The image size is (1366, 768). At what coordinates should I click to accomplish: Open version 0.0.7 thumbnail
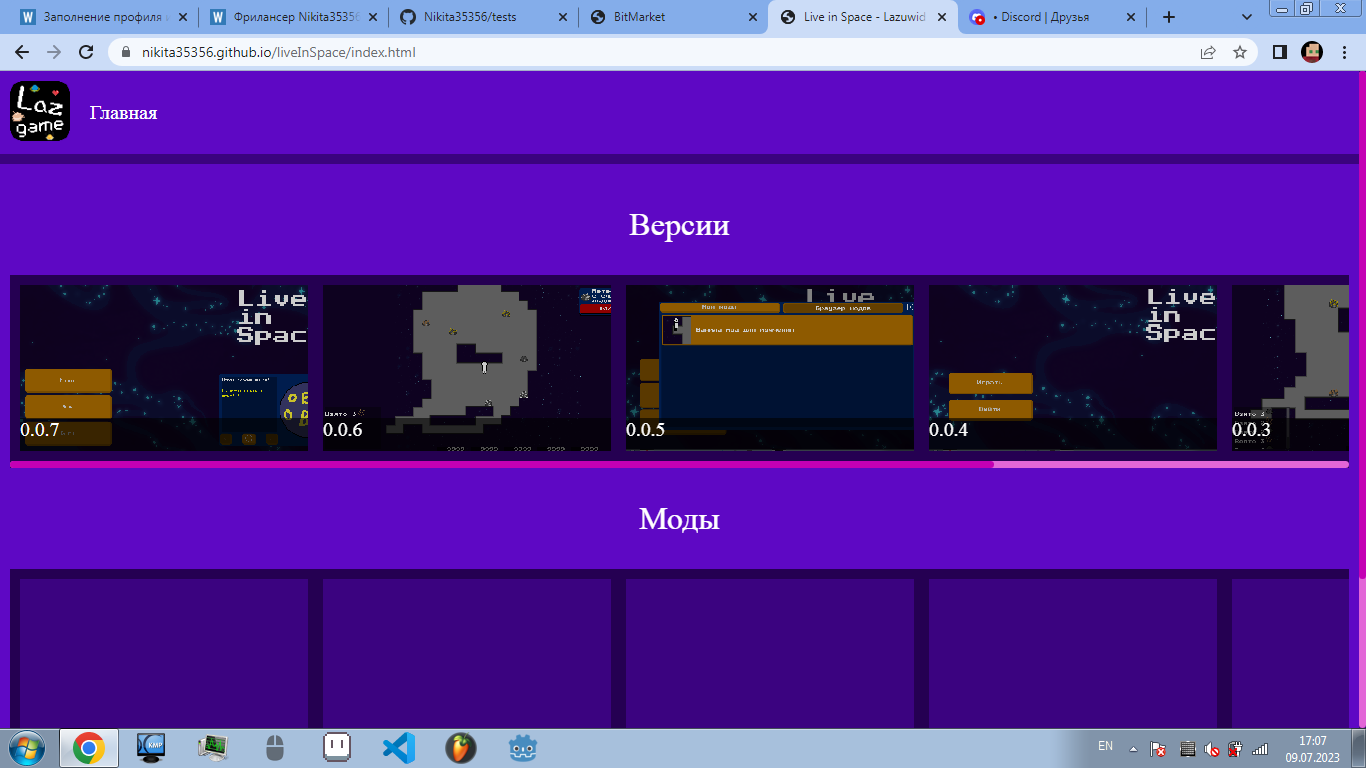(x=164, y=368)
